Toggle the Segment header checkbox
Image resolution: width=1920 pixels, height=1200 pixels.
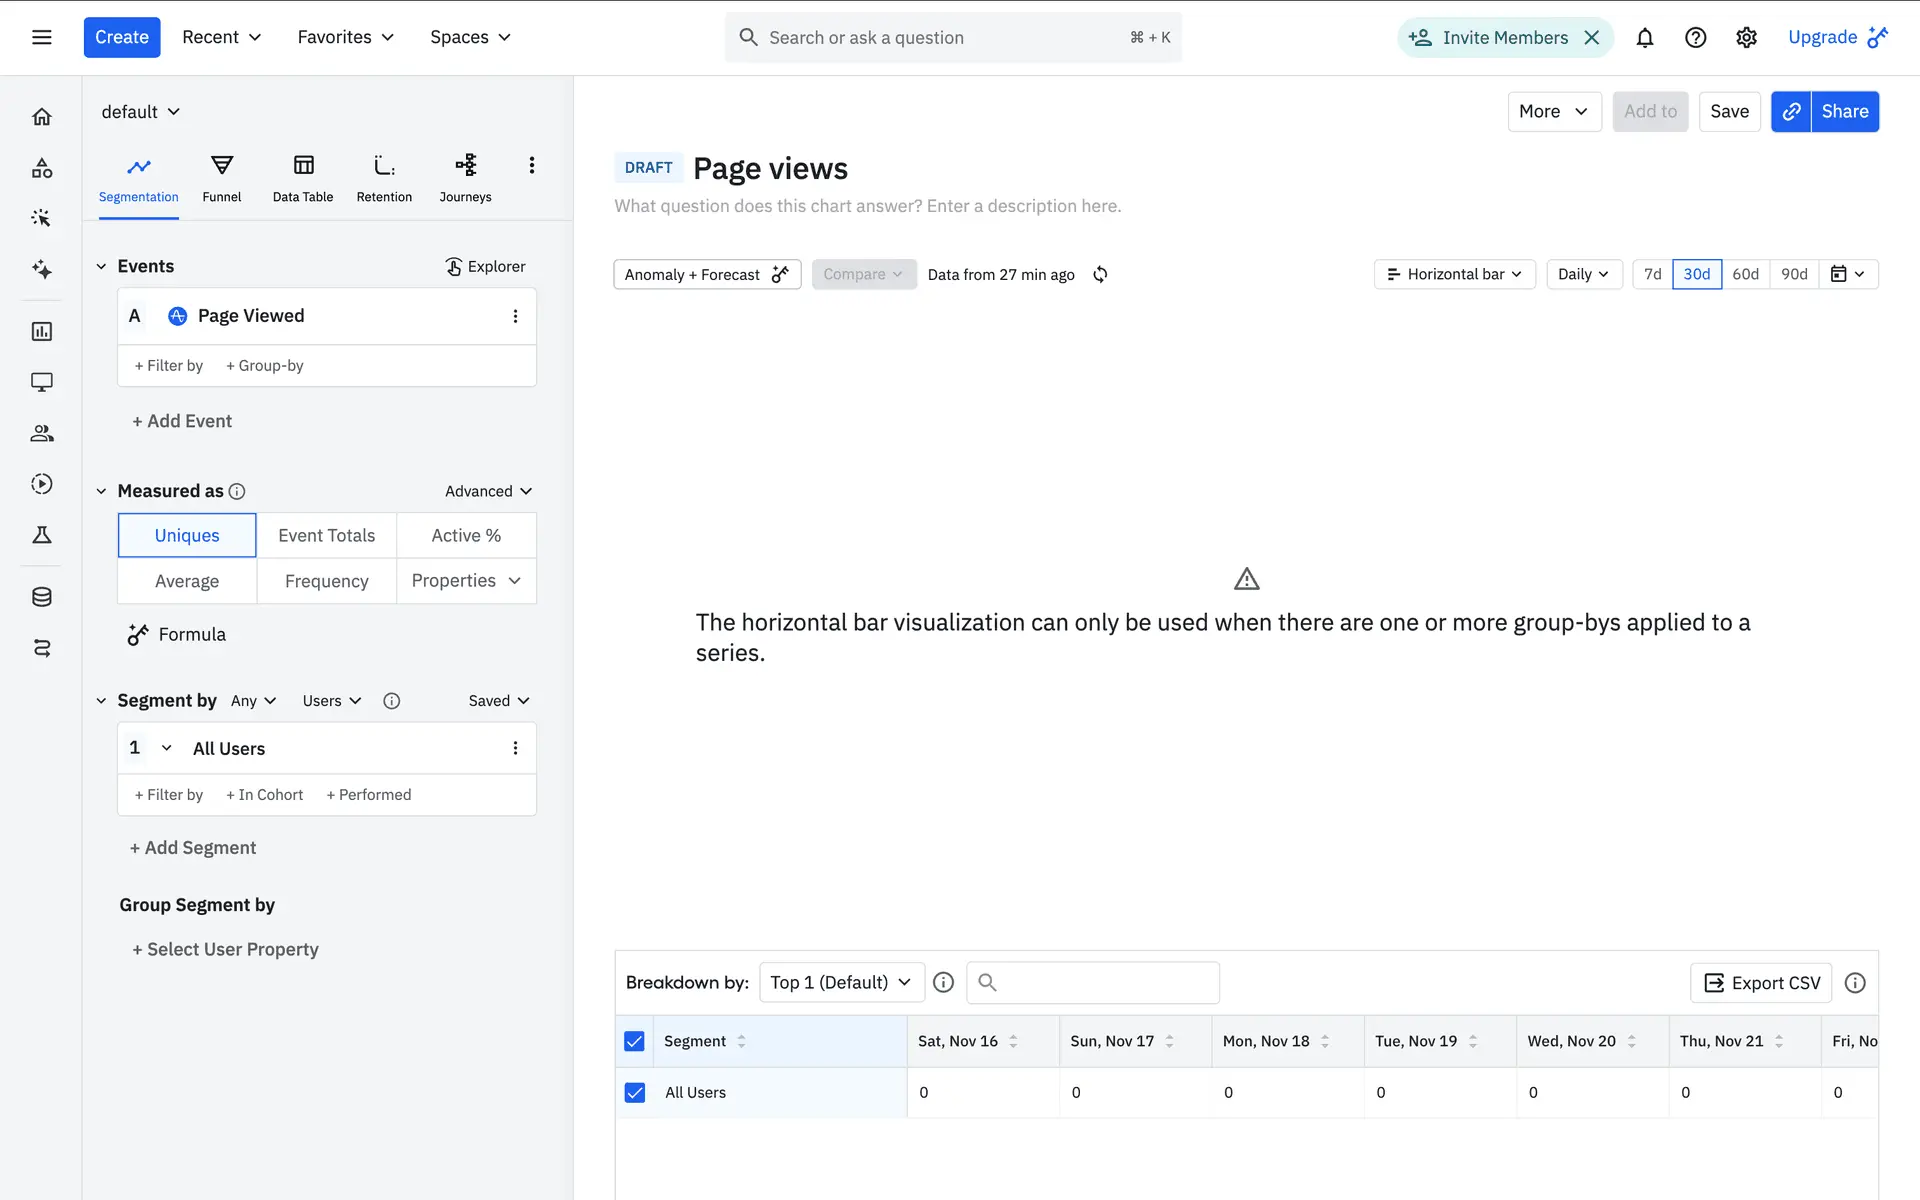coord(635,1041)
